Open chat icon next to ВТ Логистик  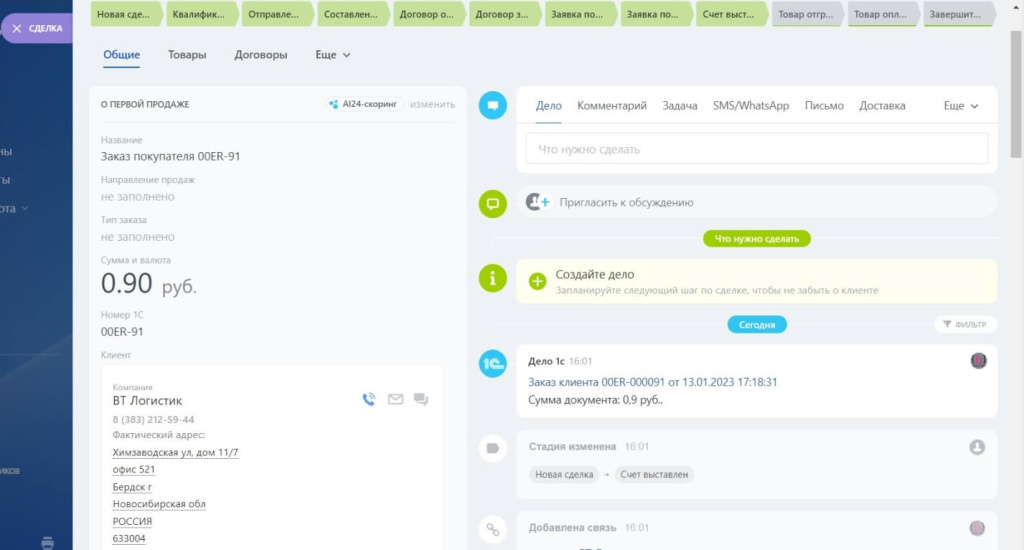[421, 399]
